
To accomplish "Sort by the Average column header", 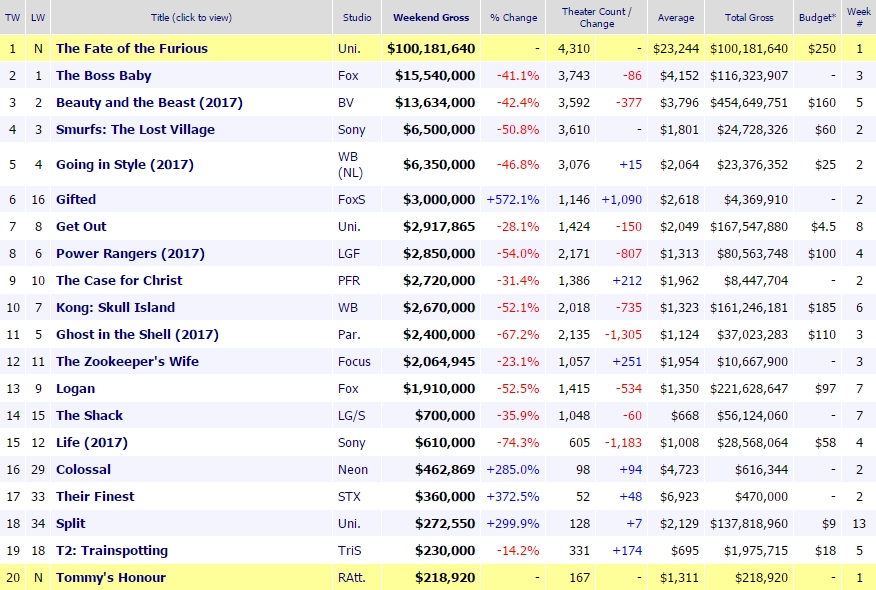I will pos(676,17).
